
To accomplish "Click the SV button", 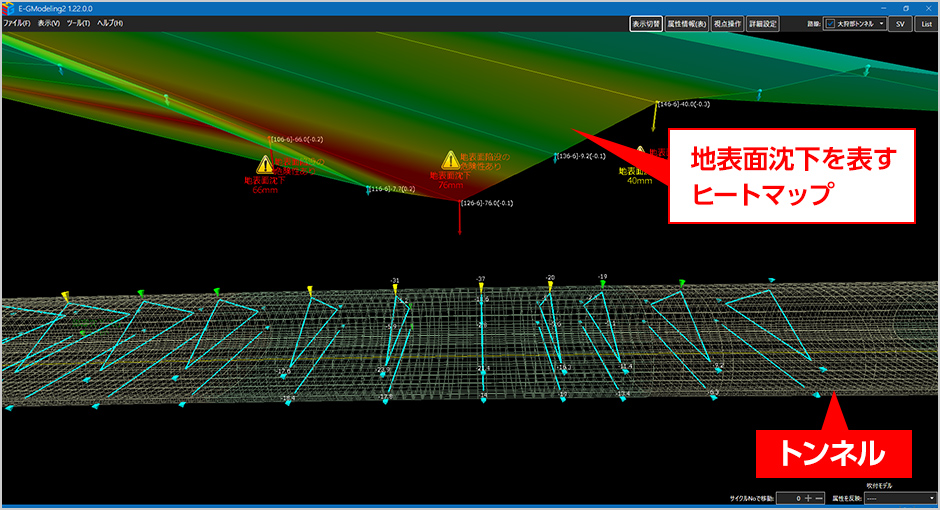I will (900, 23).
